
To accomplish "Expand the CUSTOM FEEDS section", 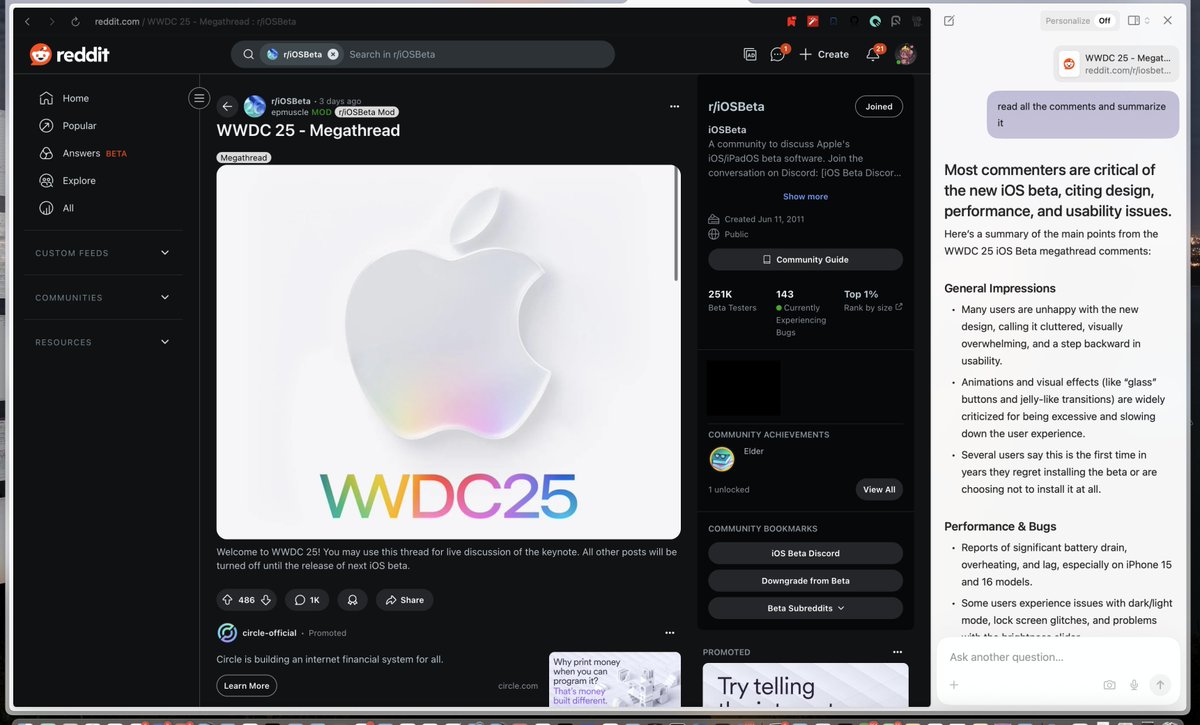I will pos(103,253).
